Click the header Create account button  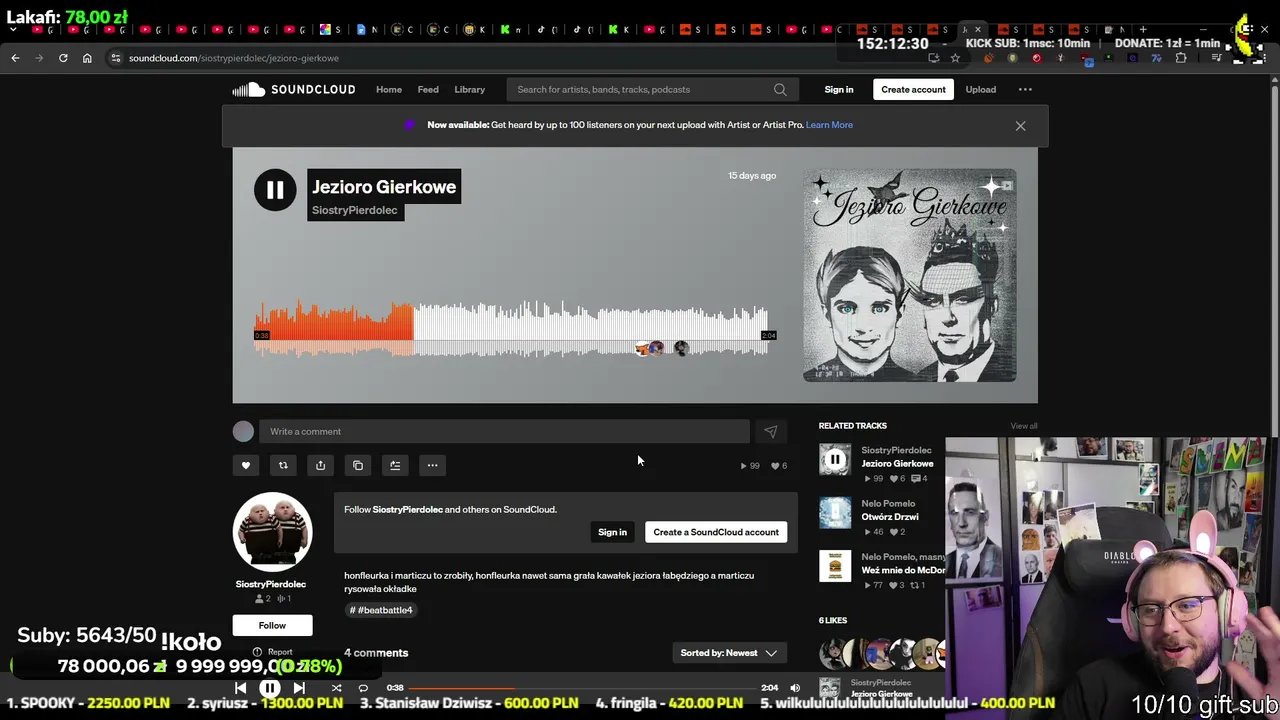click(913, 90)
